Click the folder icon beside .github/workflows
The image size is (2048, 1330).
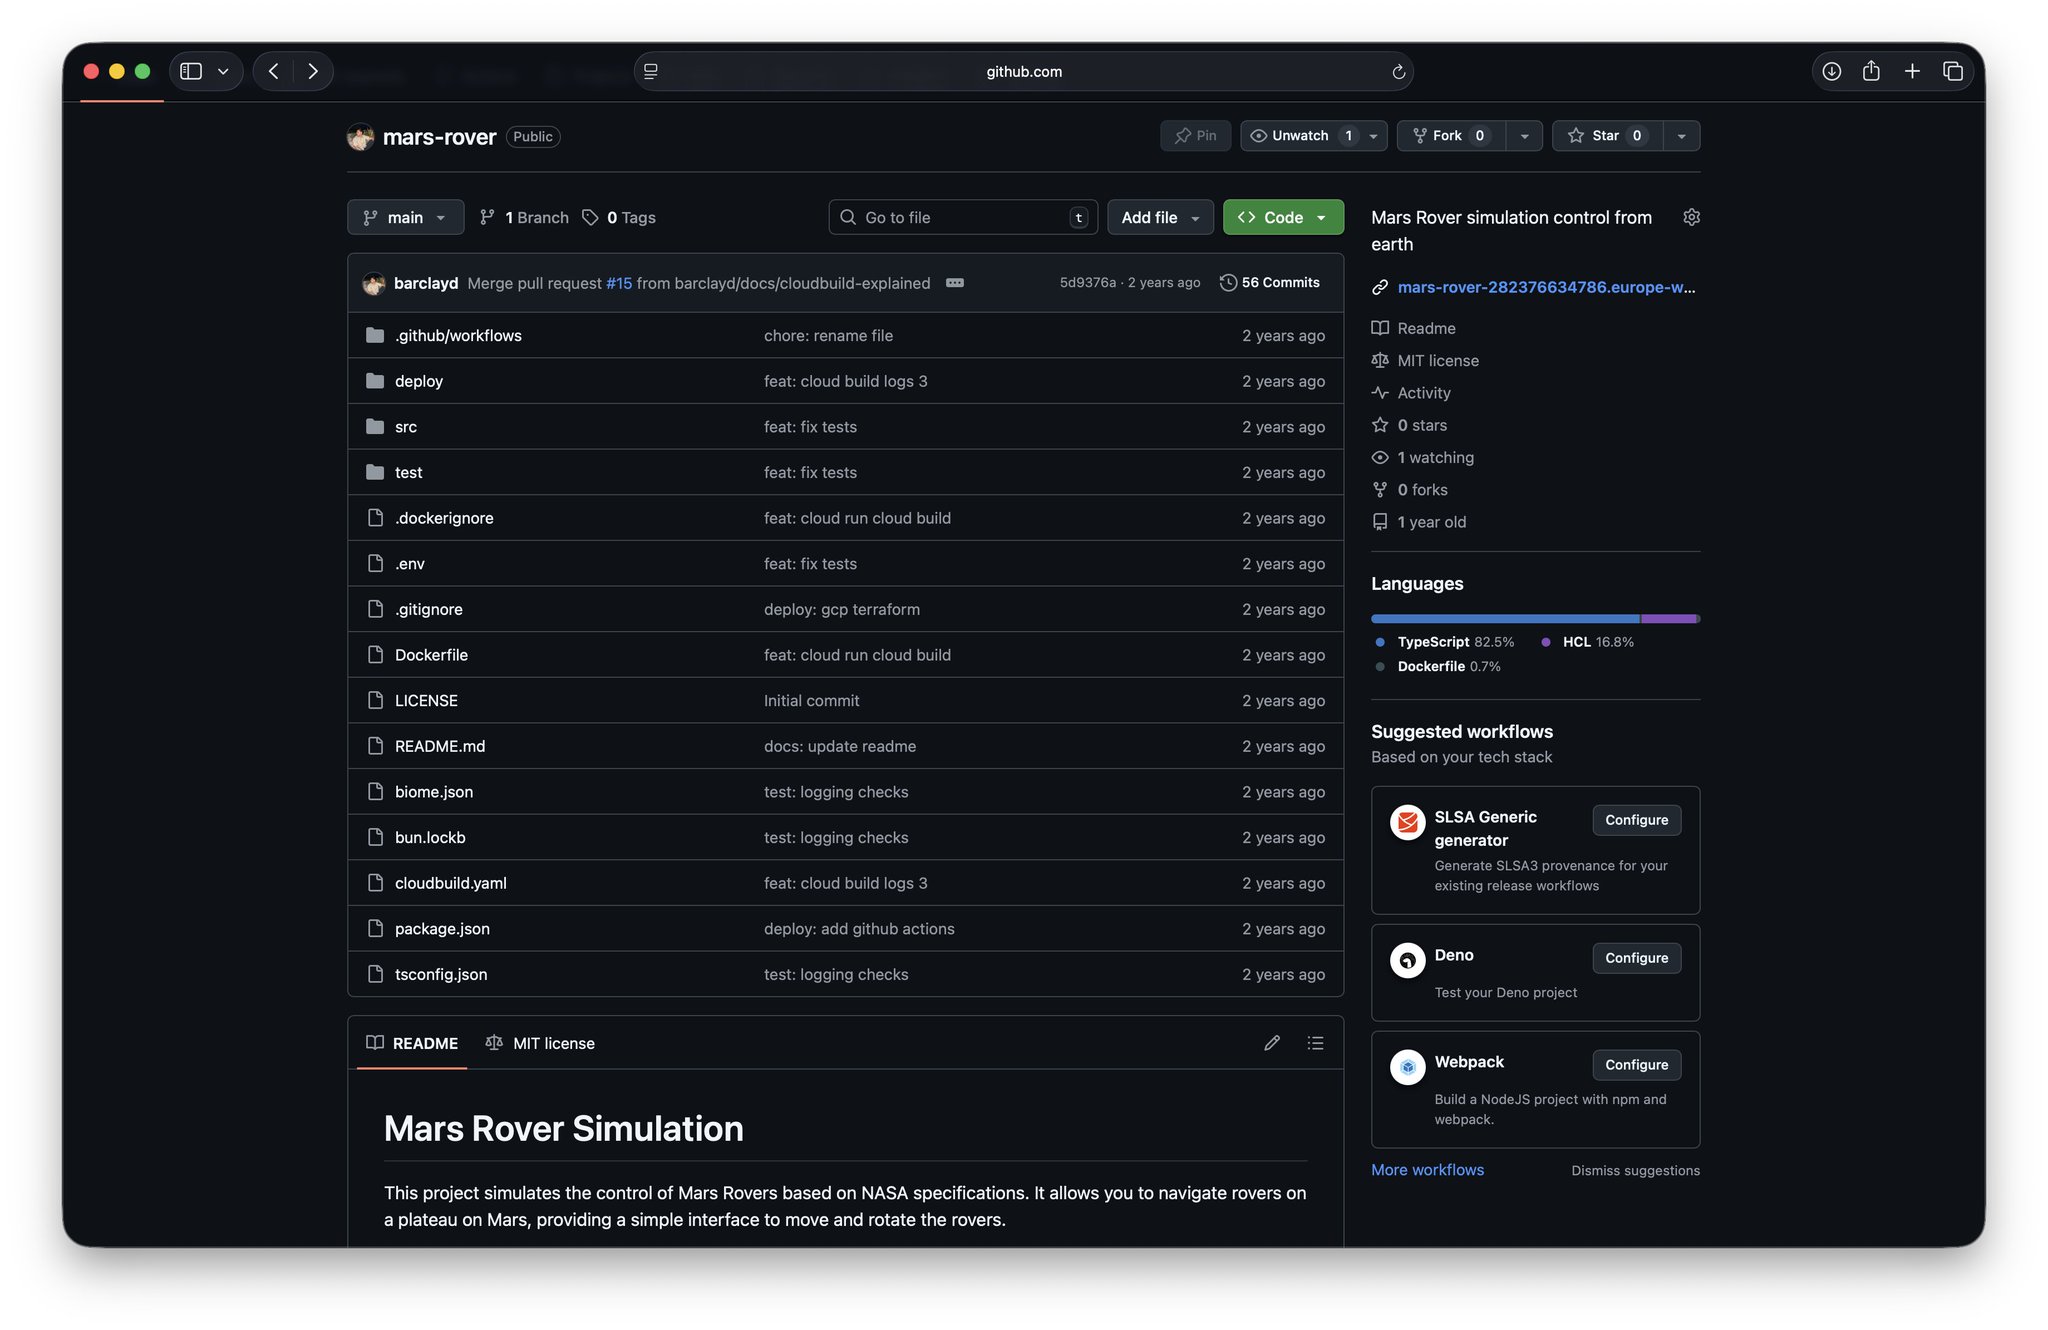[375, 335]
